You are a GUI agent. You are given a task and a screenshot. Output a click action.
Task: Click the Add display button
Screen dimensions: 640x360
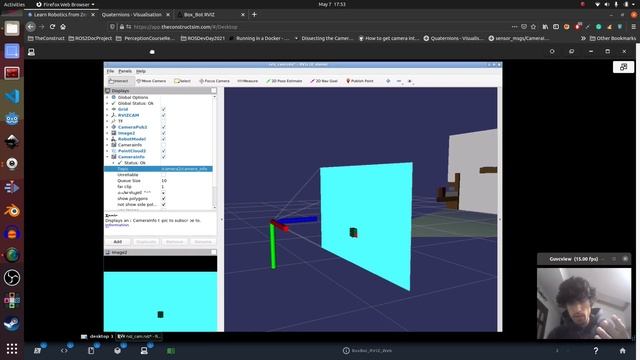click(118, 242)
